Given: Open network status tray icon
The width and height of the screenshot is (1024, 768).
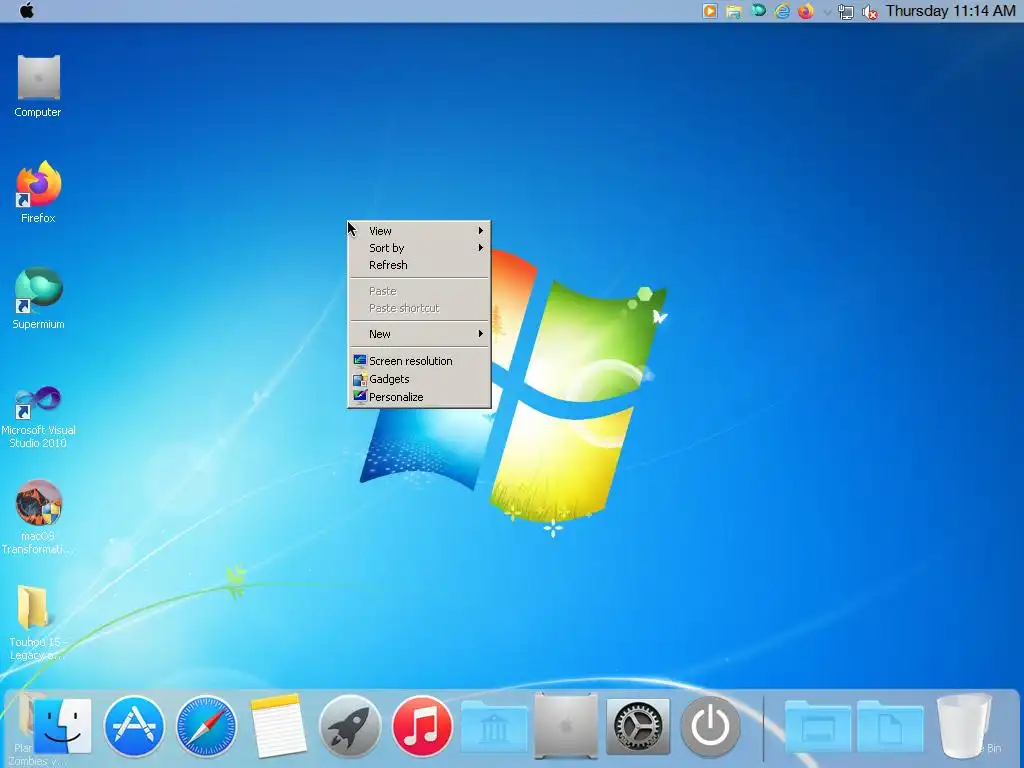Looking at the screenshot, I should pos(846,12).
